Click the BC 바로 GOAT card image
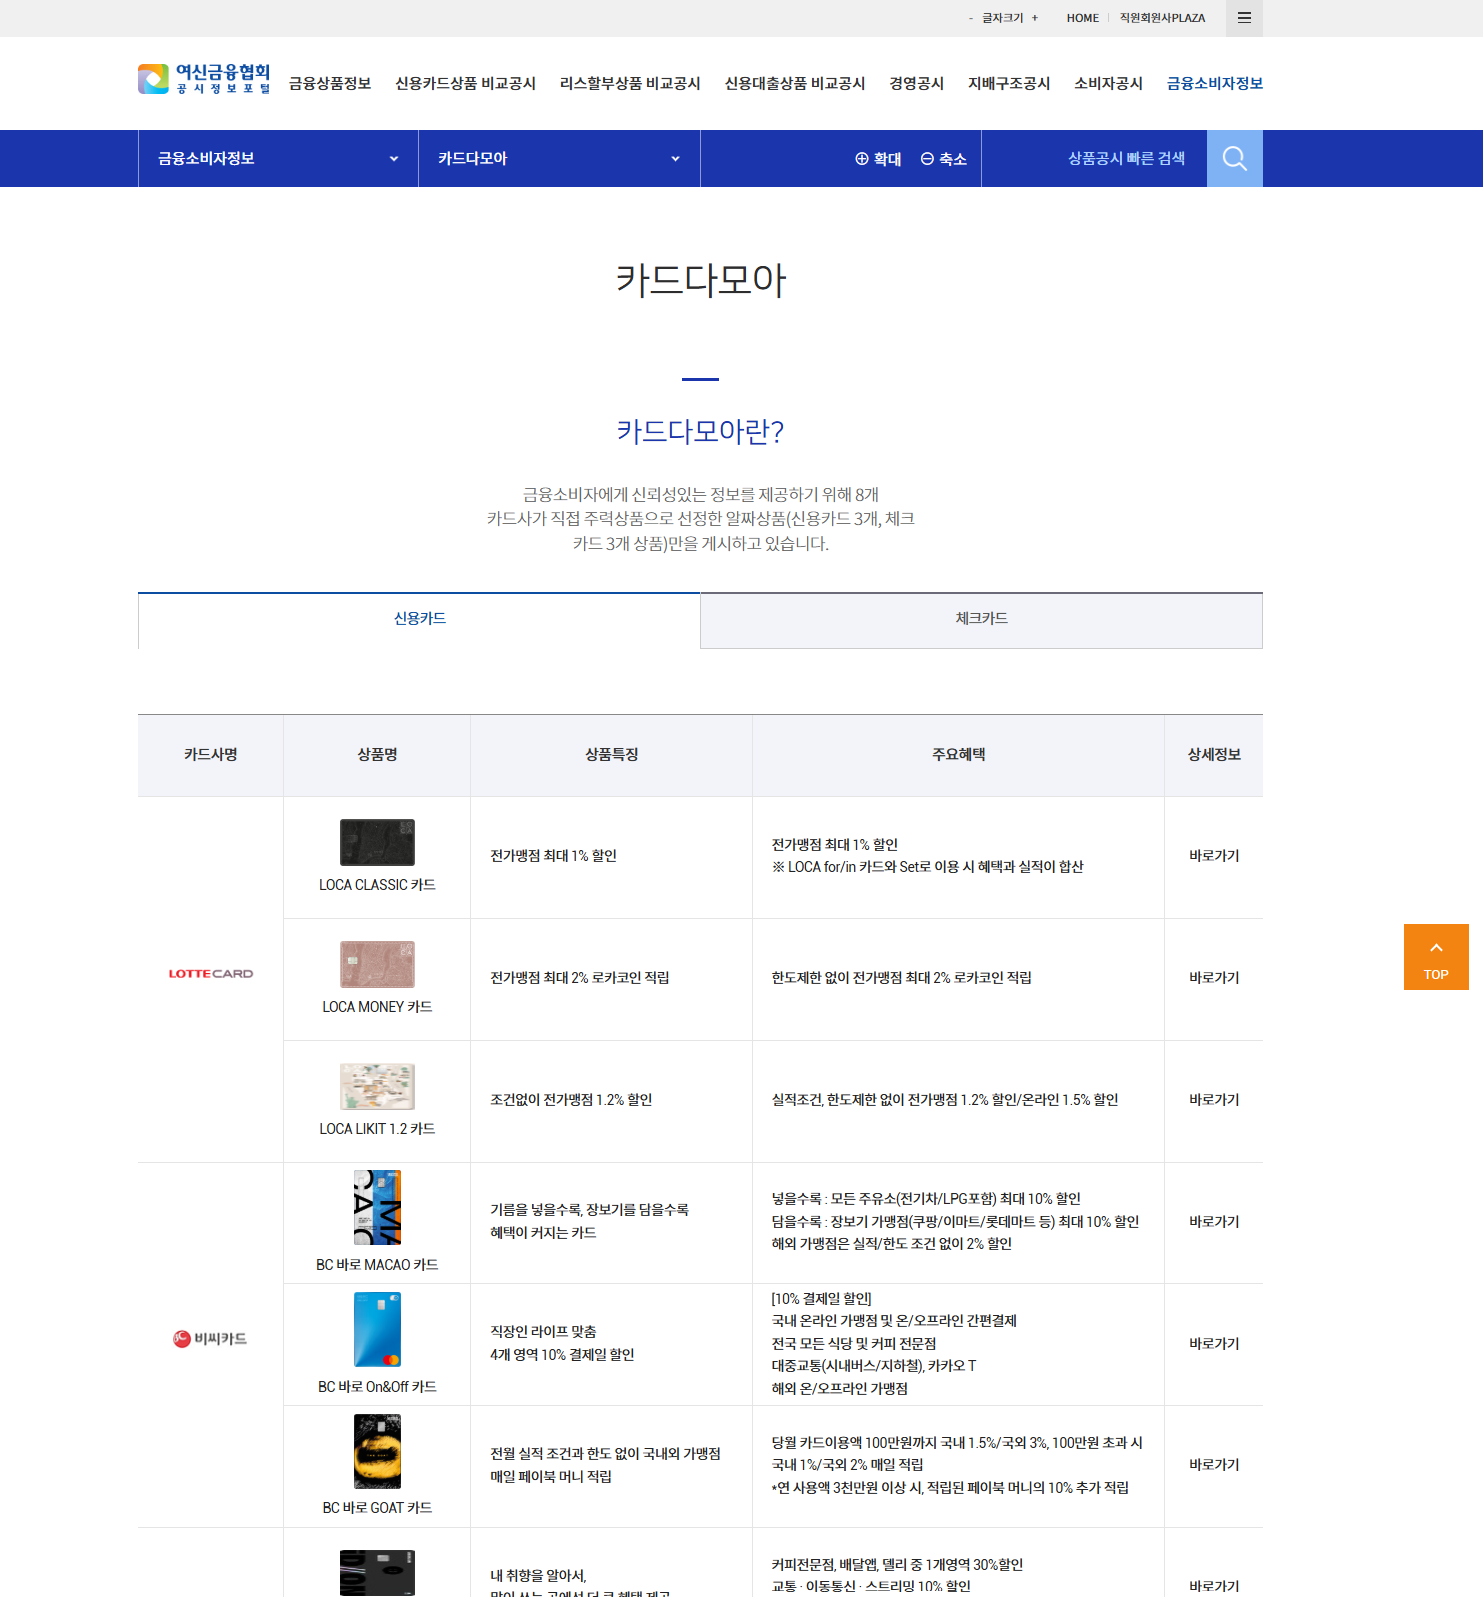Image resolution: width=1483 pixels, height=1597 pixels. [377, 1451]
